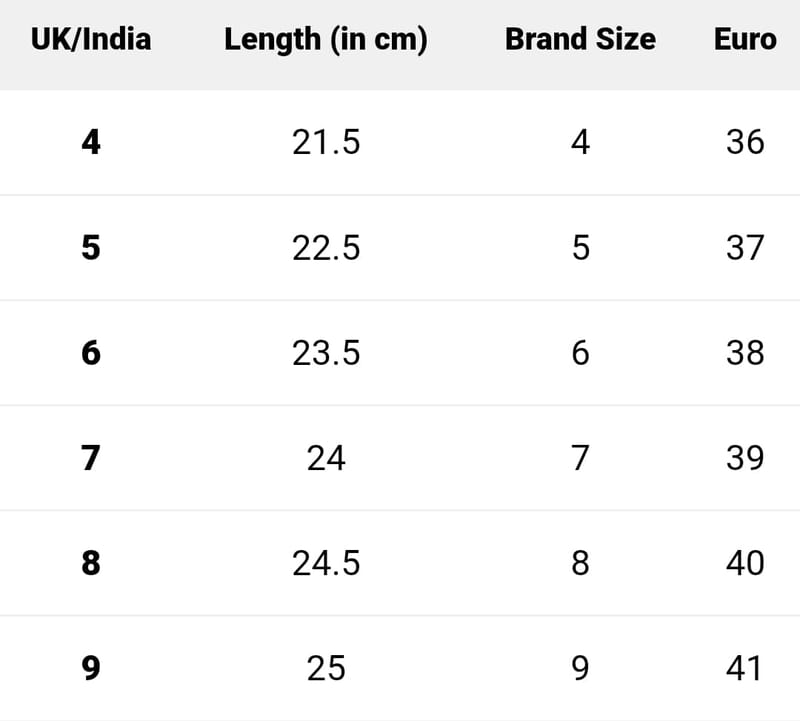Choose bold UK/India size 9
Image resolution: width=800 pixels, height=721 pixels.
pyautogui.click(x=91, y=668)
